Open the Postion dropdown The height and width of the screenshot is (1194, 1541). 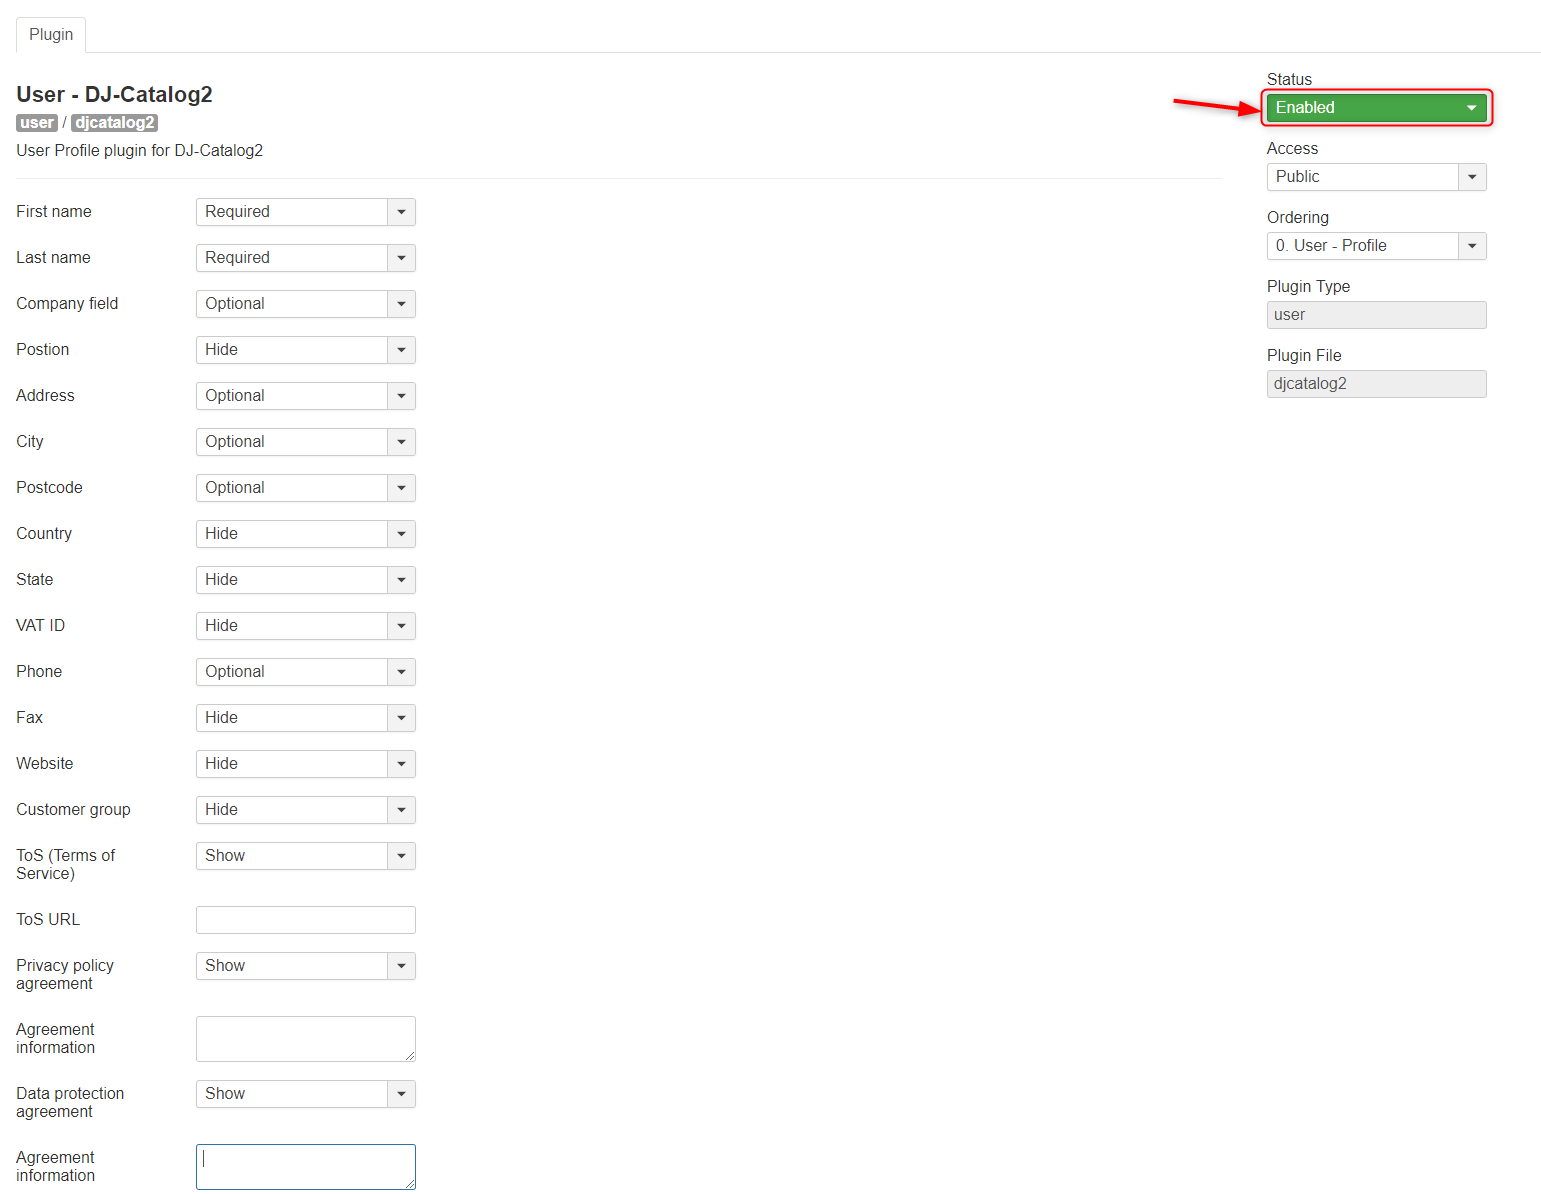point(306,350)
